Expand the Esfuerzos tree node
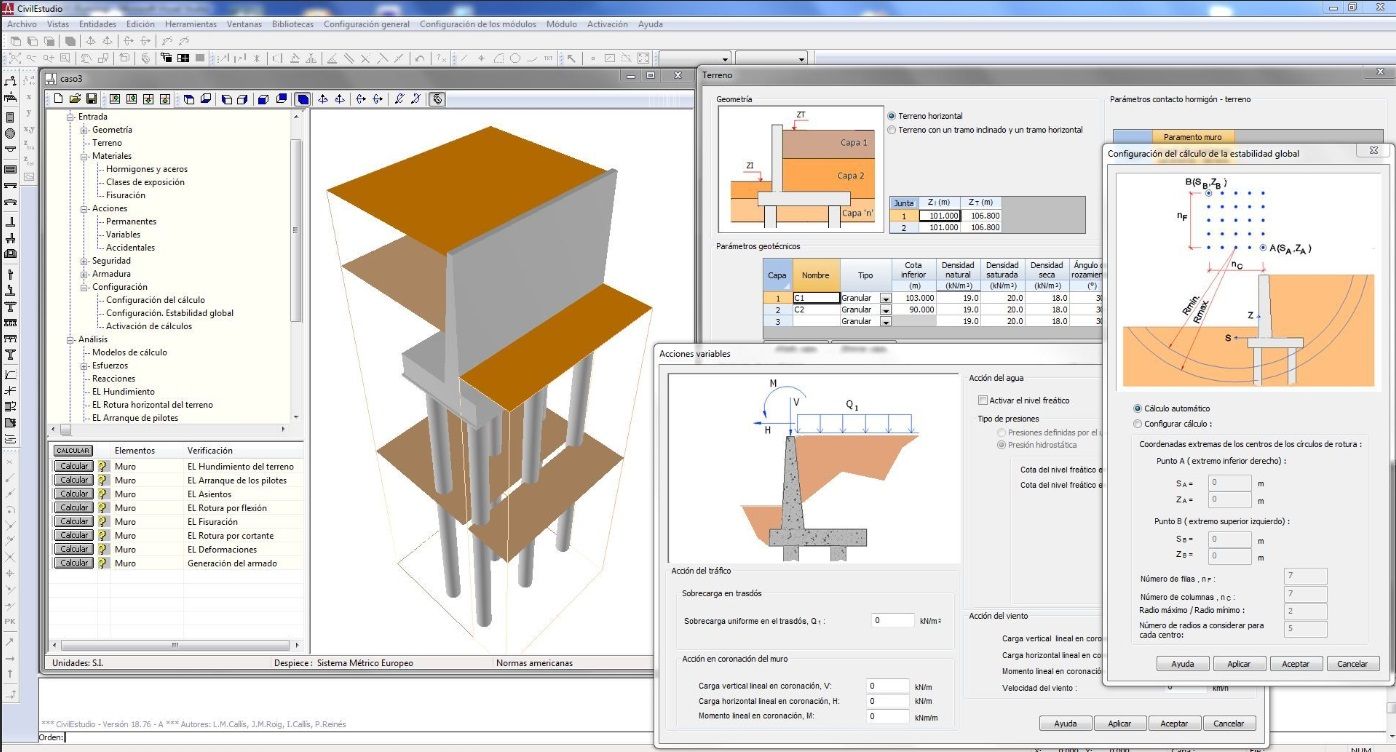 84,366
